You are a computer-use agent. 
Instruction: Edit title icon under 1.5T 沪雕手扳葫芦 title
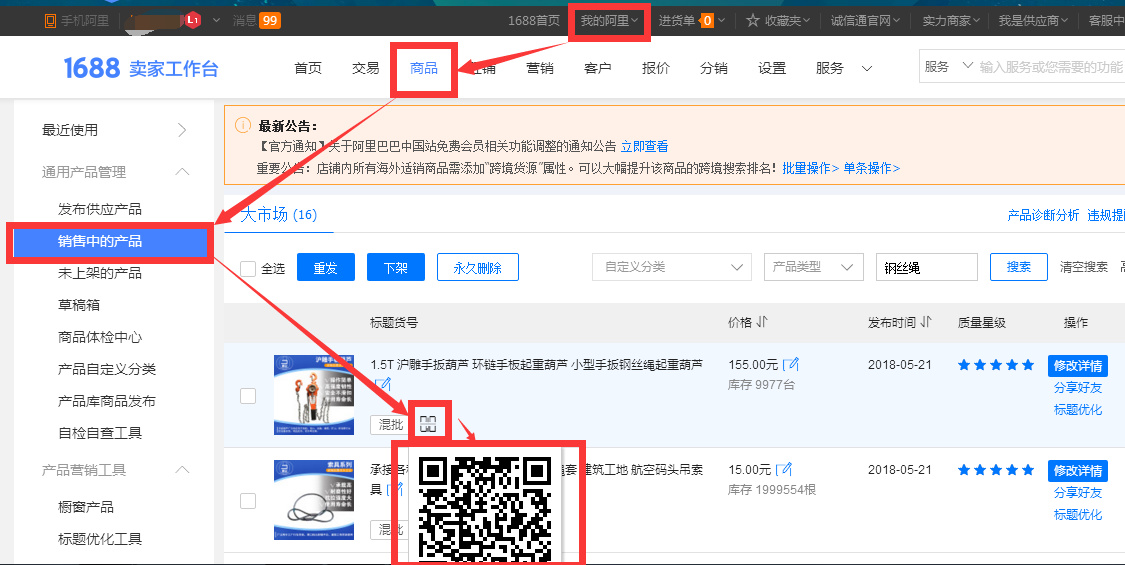tap(383, 386)
